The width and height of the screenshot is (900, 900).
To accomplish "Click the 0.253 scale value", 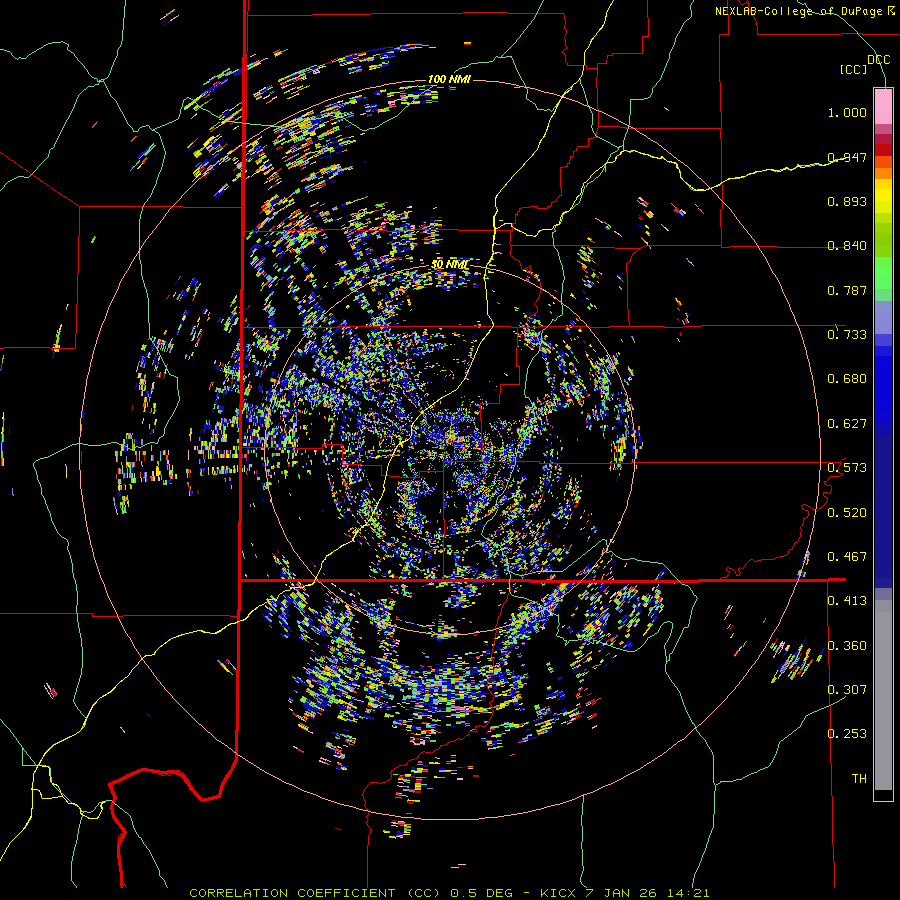I will pos(847,734).
